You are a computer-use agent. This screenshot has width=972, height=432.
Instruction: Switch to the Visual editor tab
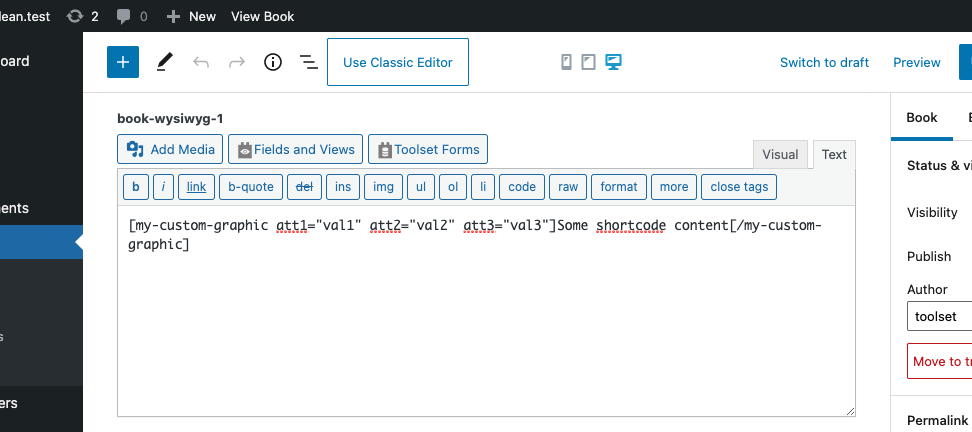click(780, 154)
